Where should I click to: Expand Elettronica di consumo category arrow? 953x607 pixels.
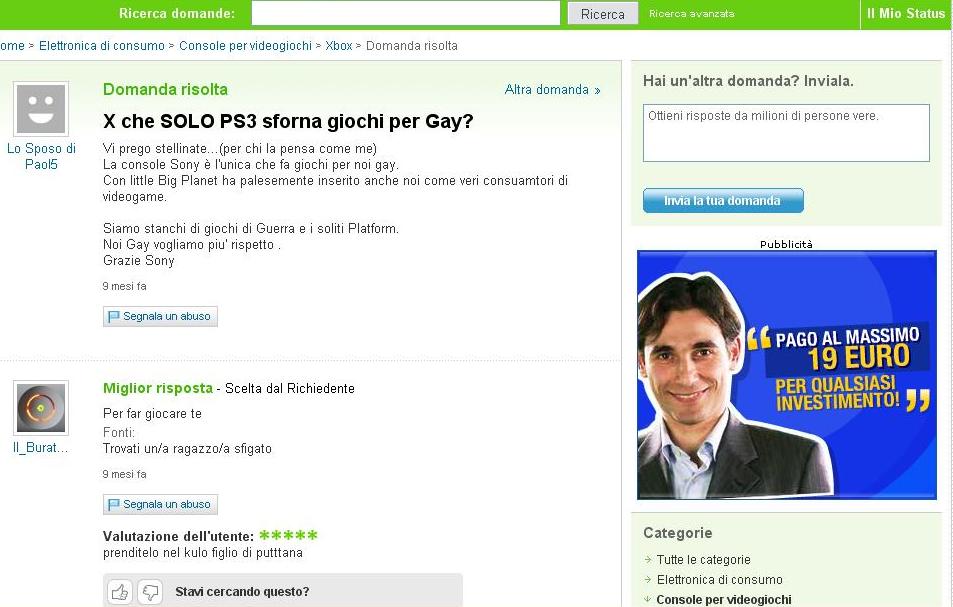click(648, 580)
